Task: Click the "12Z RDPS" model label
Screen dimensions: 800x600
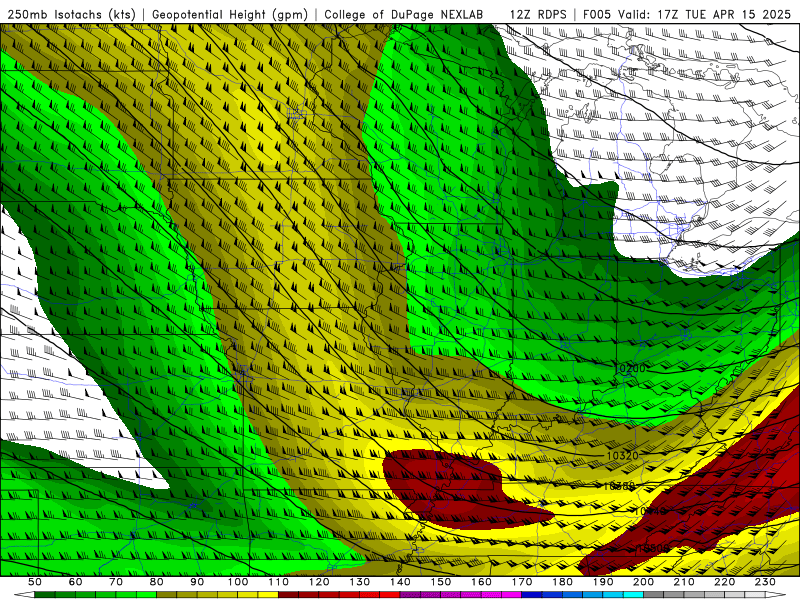Action: [x=538, y=15]
